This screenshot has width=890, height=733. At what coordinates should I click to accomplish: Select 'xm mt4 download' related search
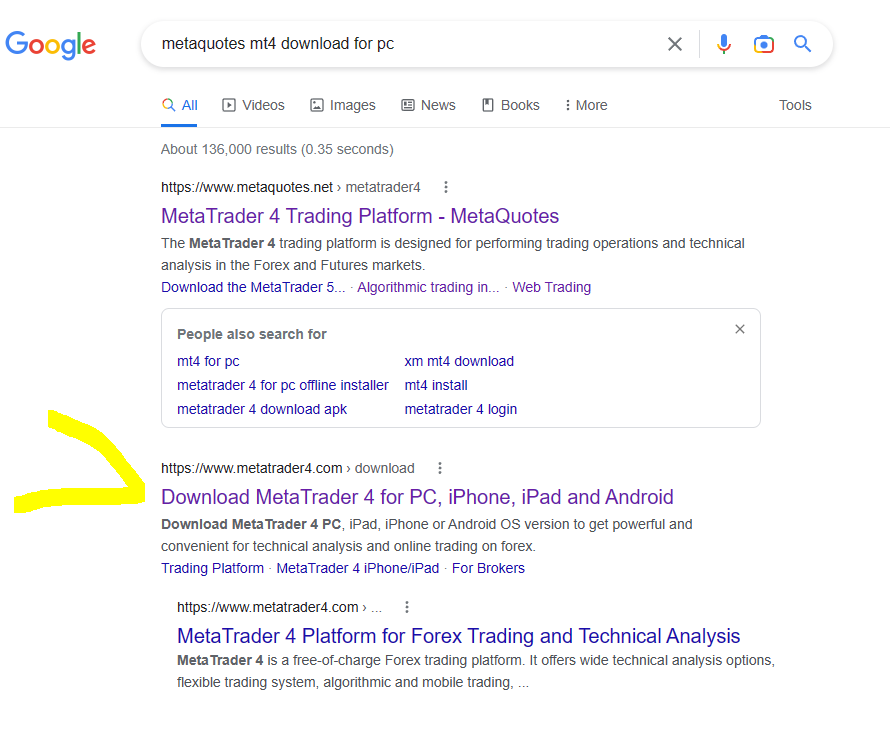(x=459, y=361)
